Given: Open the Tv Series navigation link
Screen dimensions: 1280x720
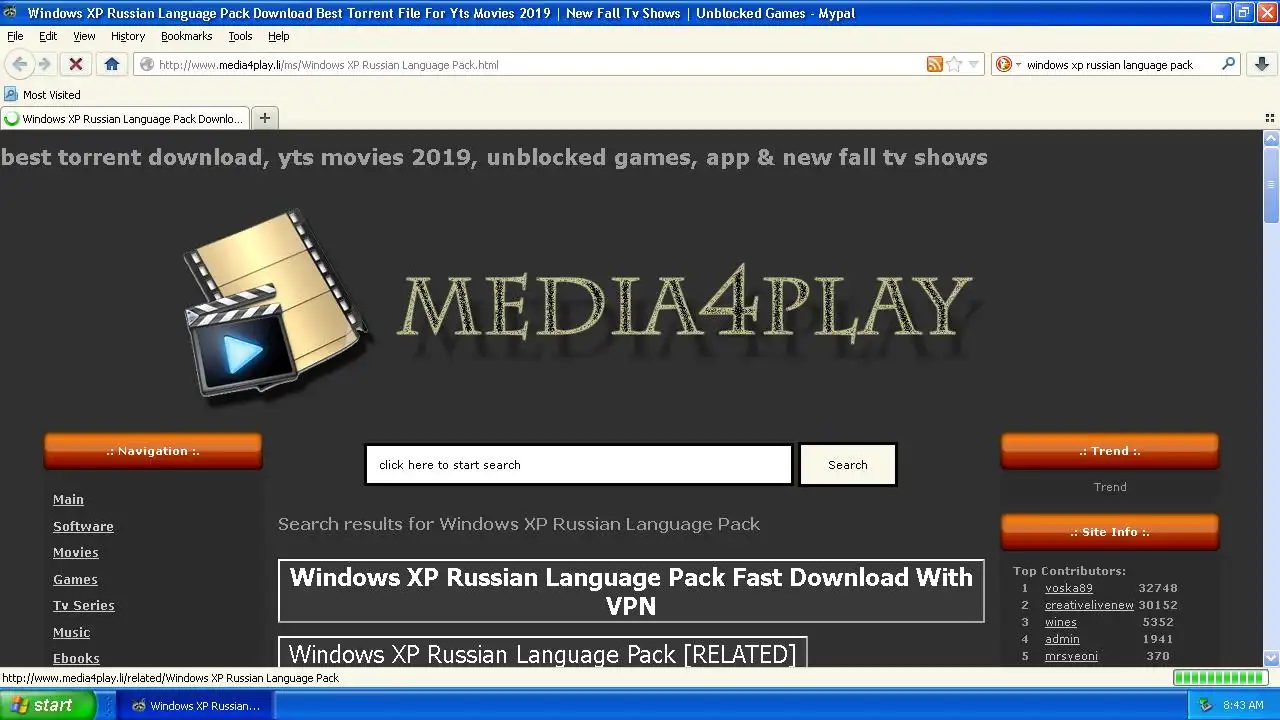Looking at the screenshot, I should [84, 605].
